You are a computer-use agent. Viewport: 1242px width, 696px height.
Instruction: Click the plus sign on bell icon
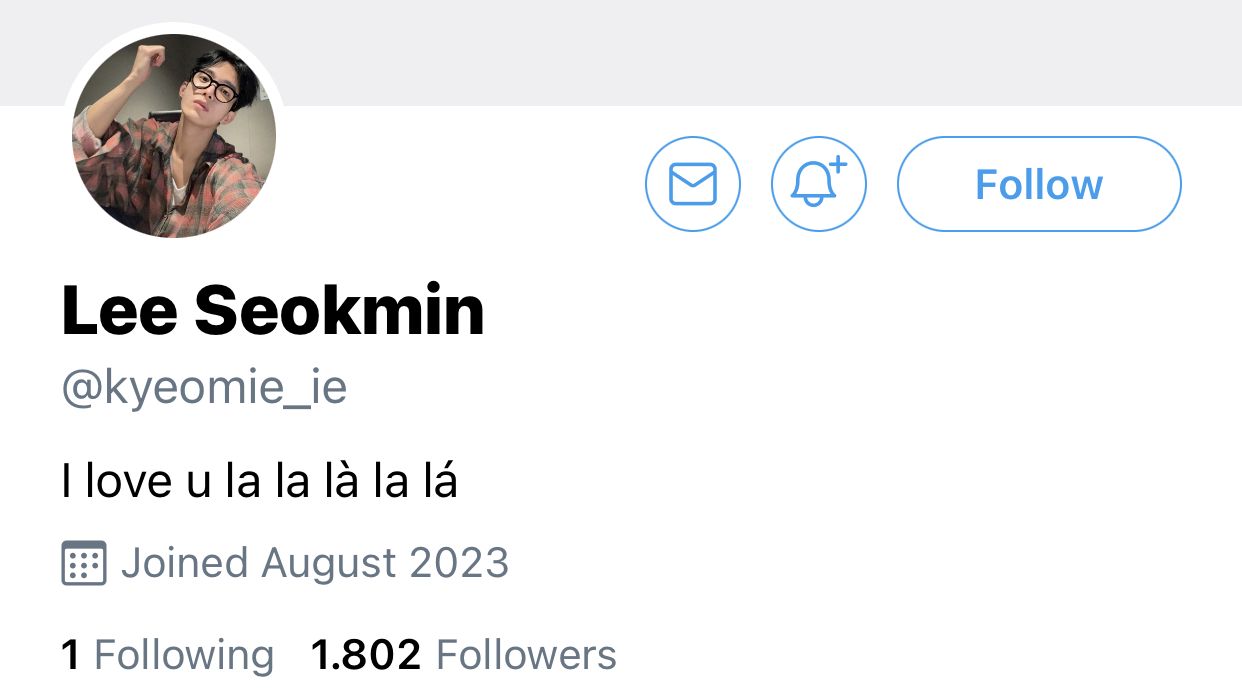pos(838,165)
